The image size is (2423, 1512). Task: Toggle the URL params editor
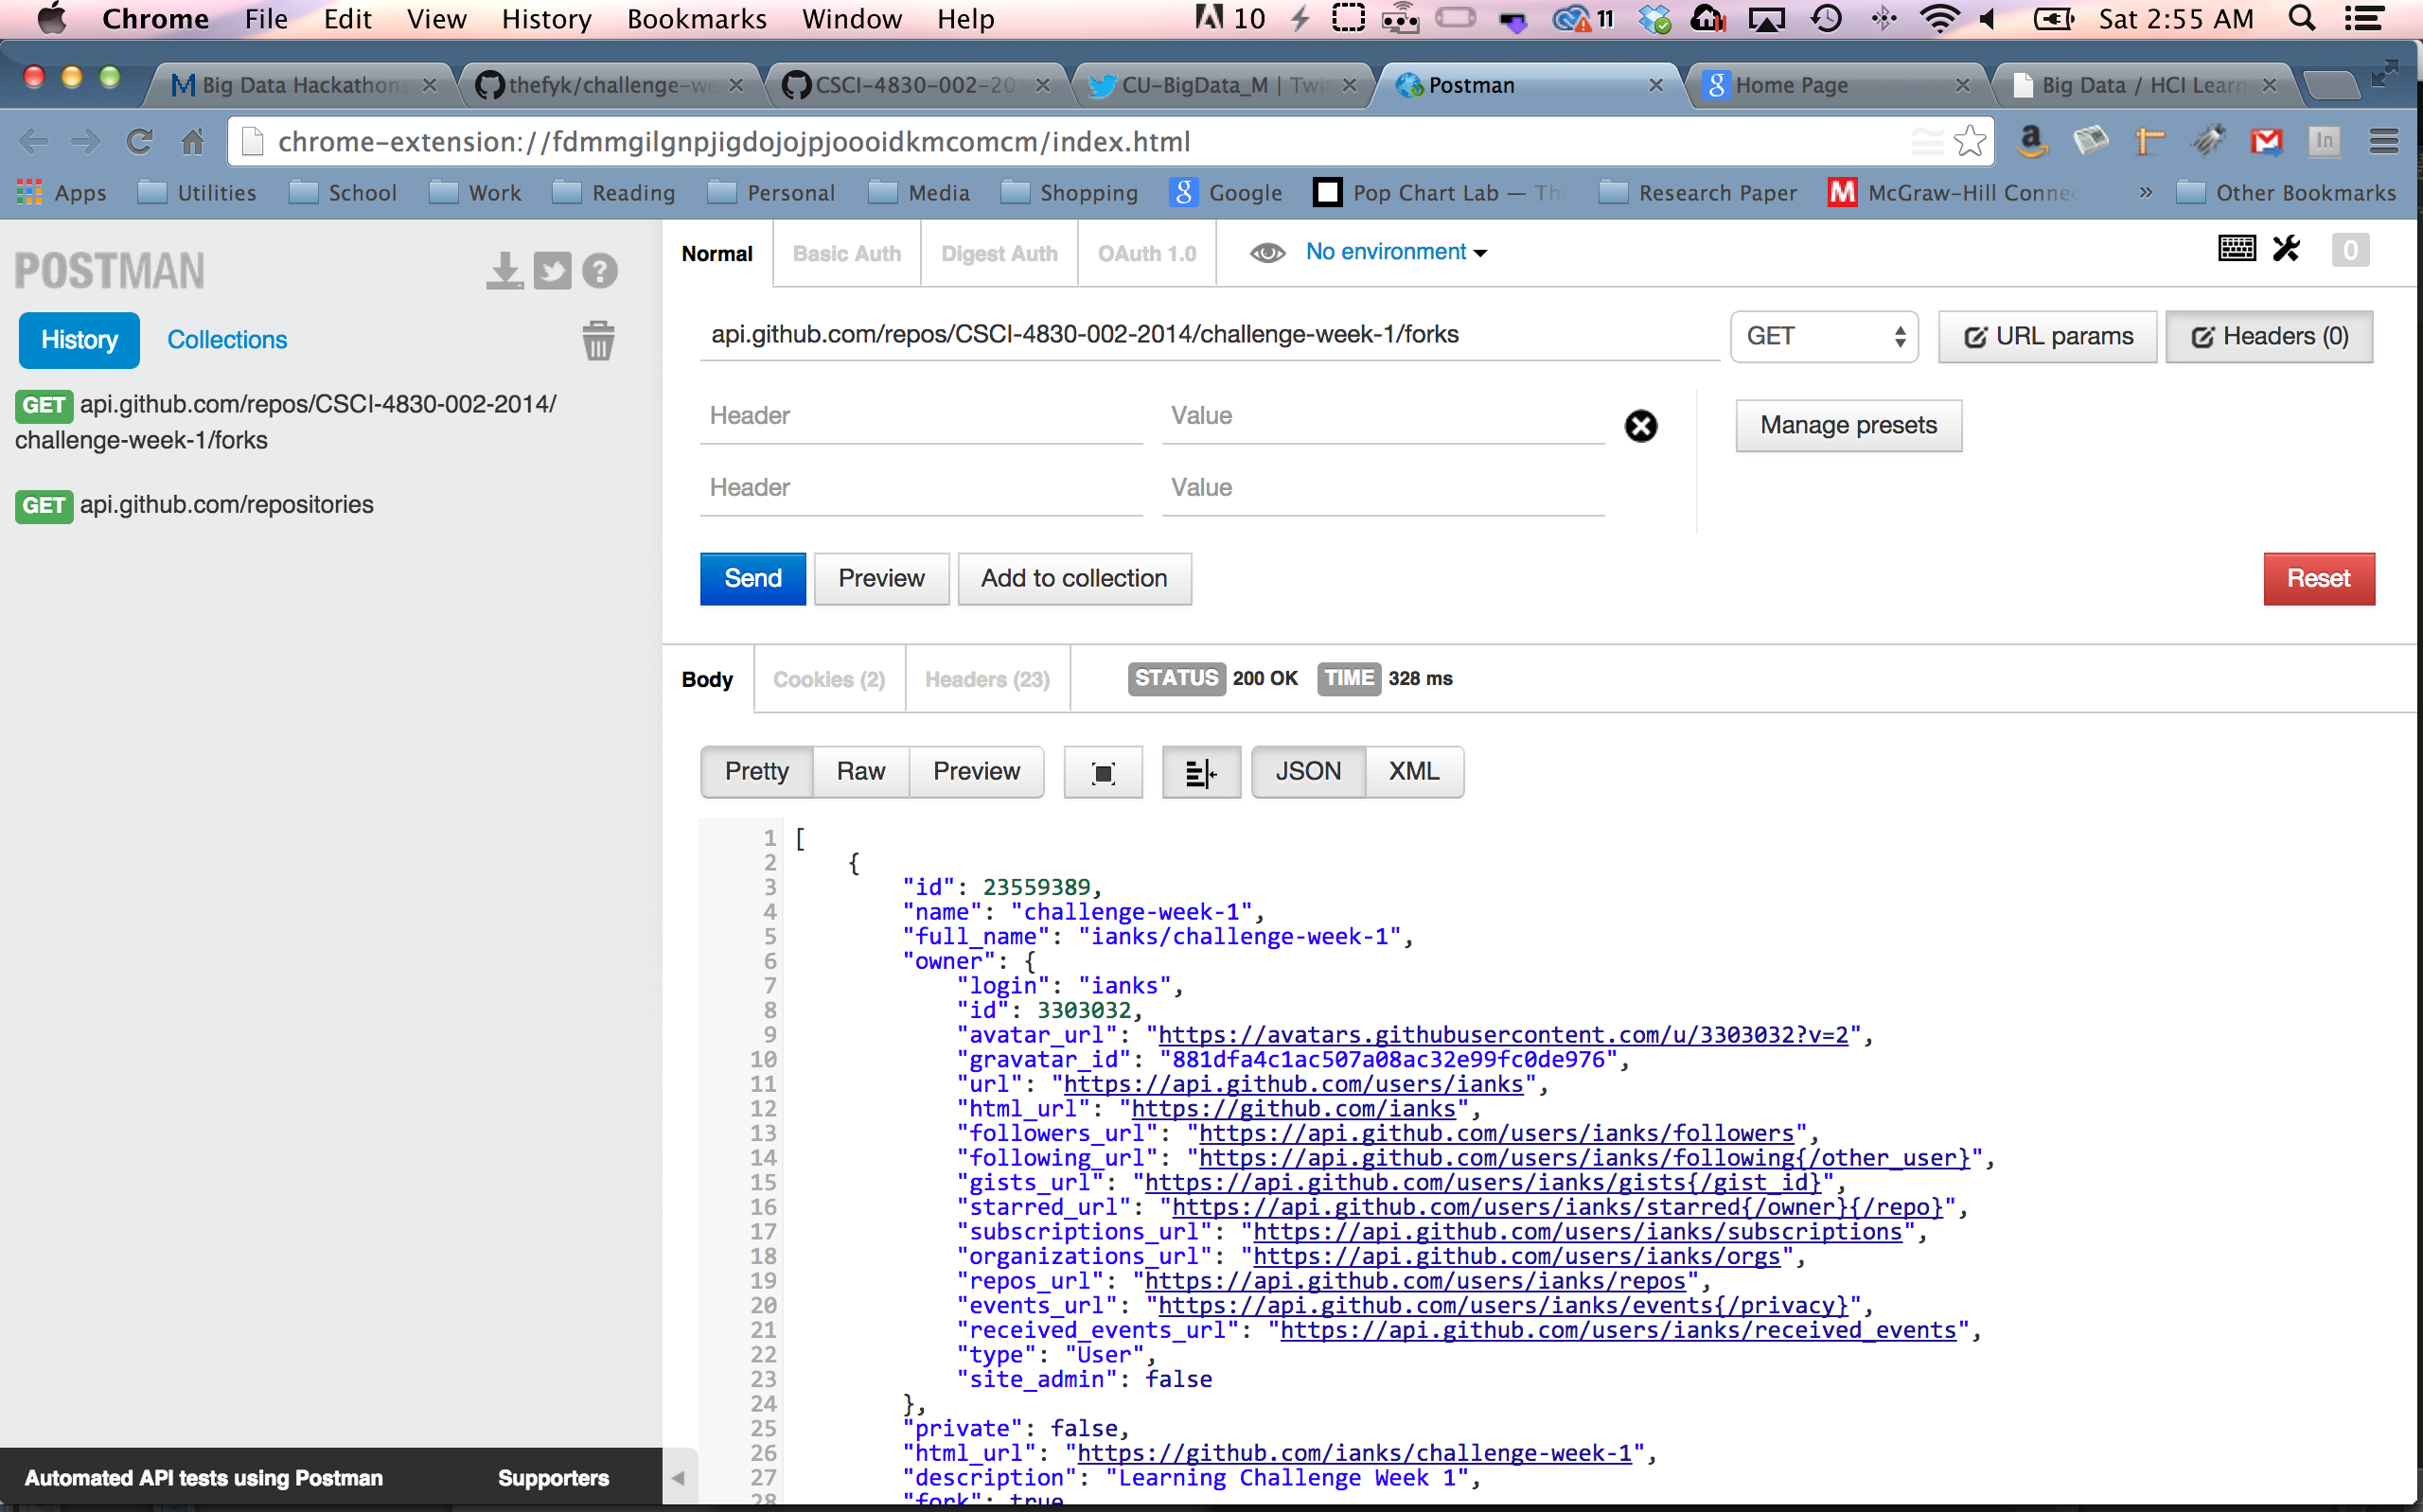point(2046,337)
